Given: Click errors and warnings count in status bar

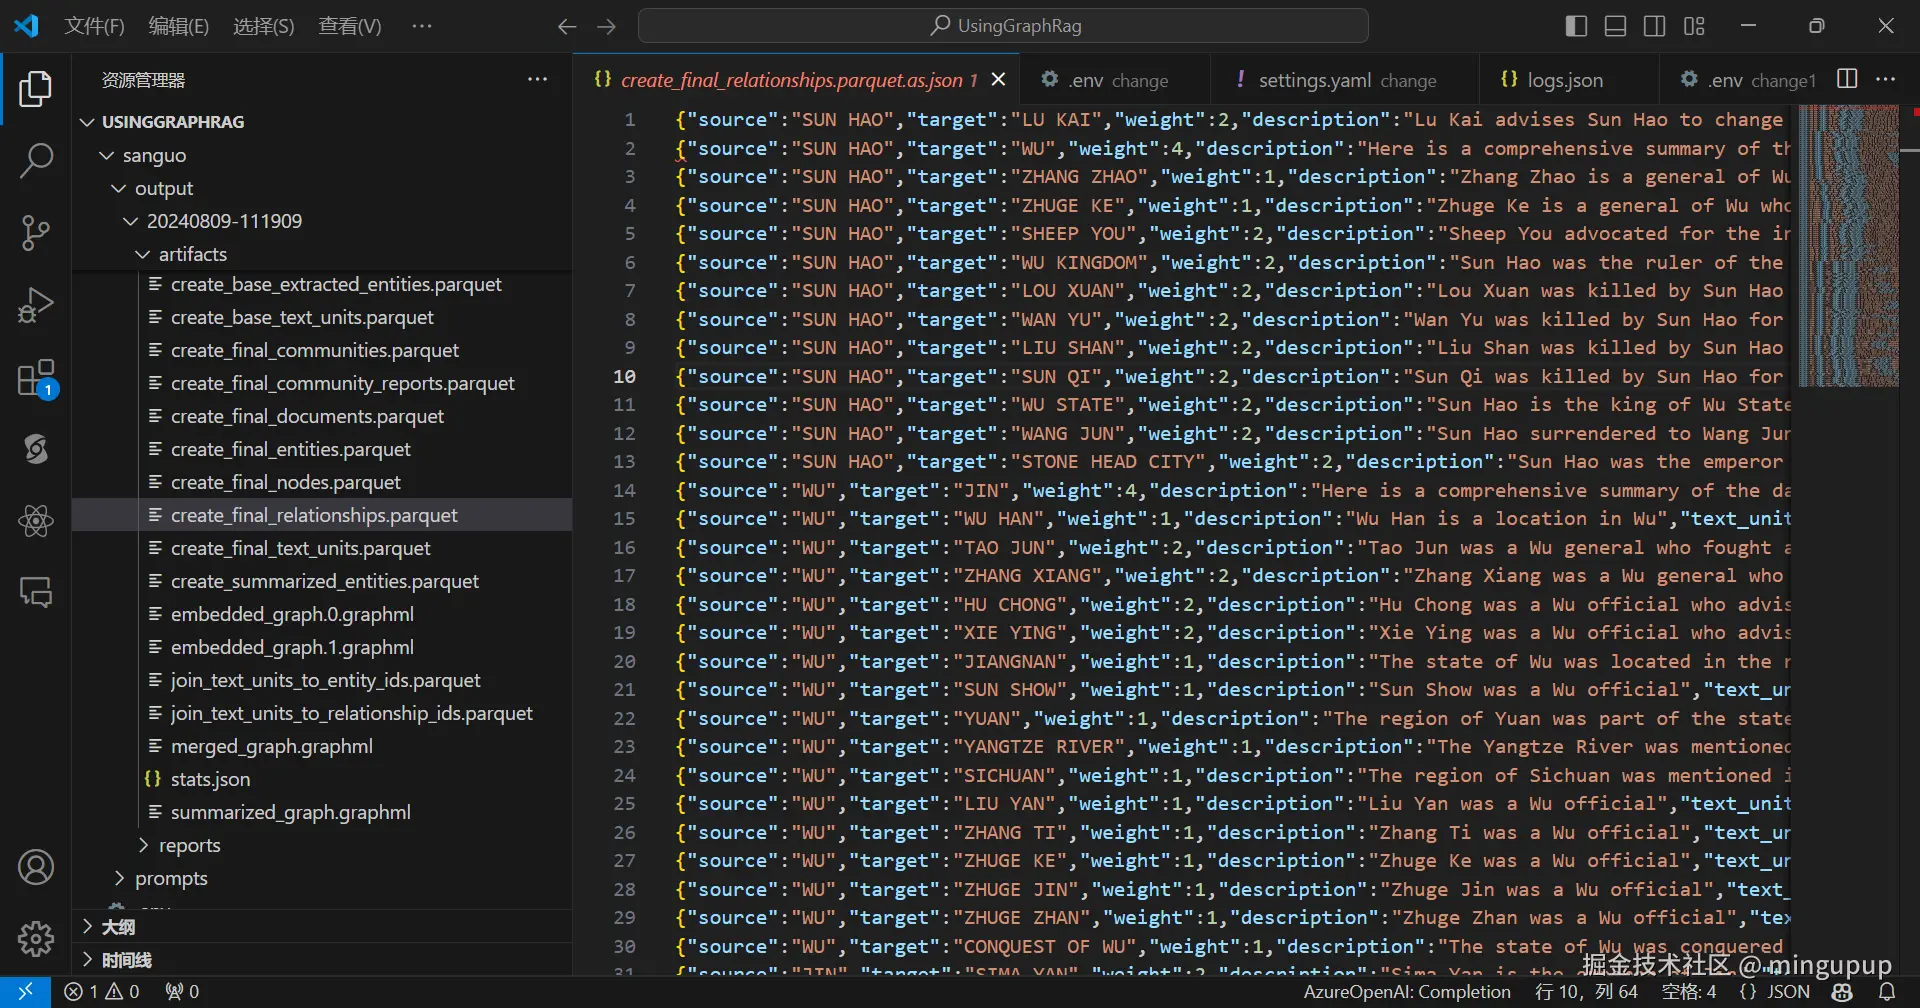Looking at the screenshot, I should click(x=102, y=992).
